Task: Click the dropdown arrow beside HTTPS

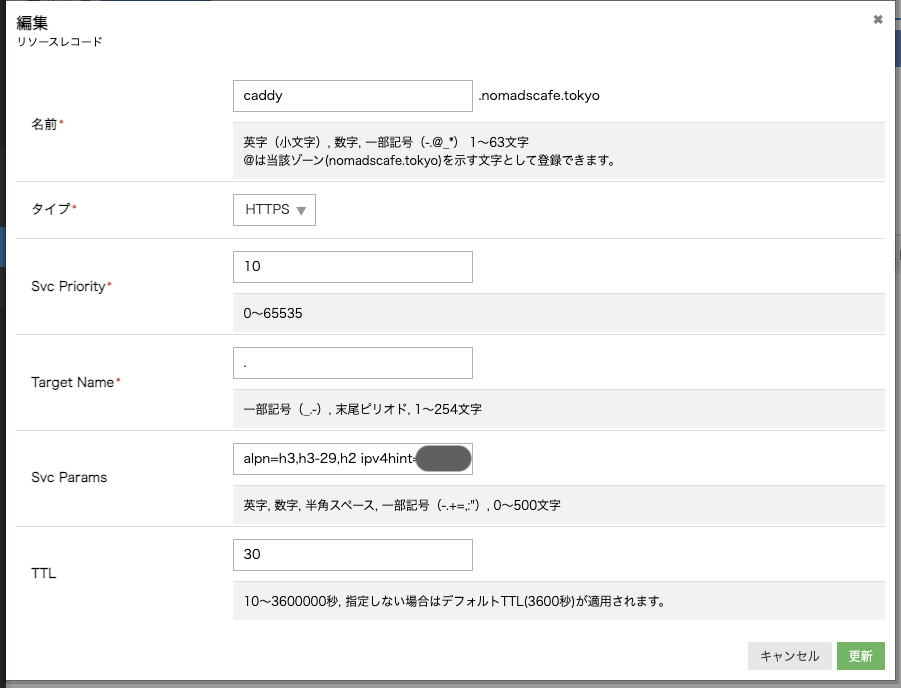Action: pyautogui.click(x=302, y=210)
